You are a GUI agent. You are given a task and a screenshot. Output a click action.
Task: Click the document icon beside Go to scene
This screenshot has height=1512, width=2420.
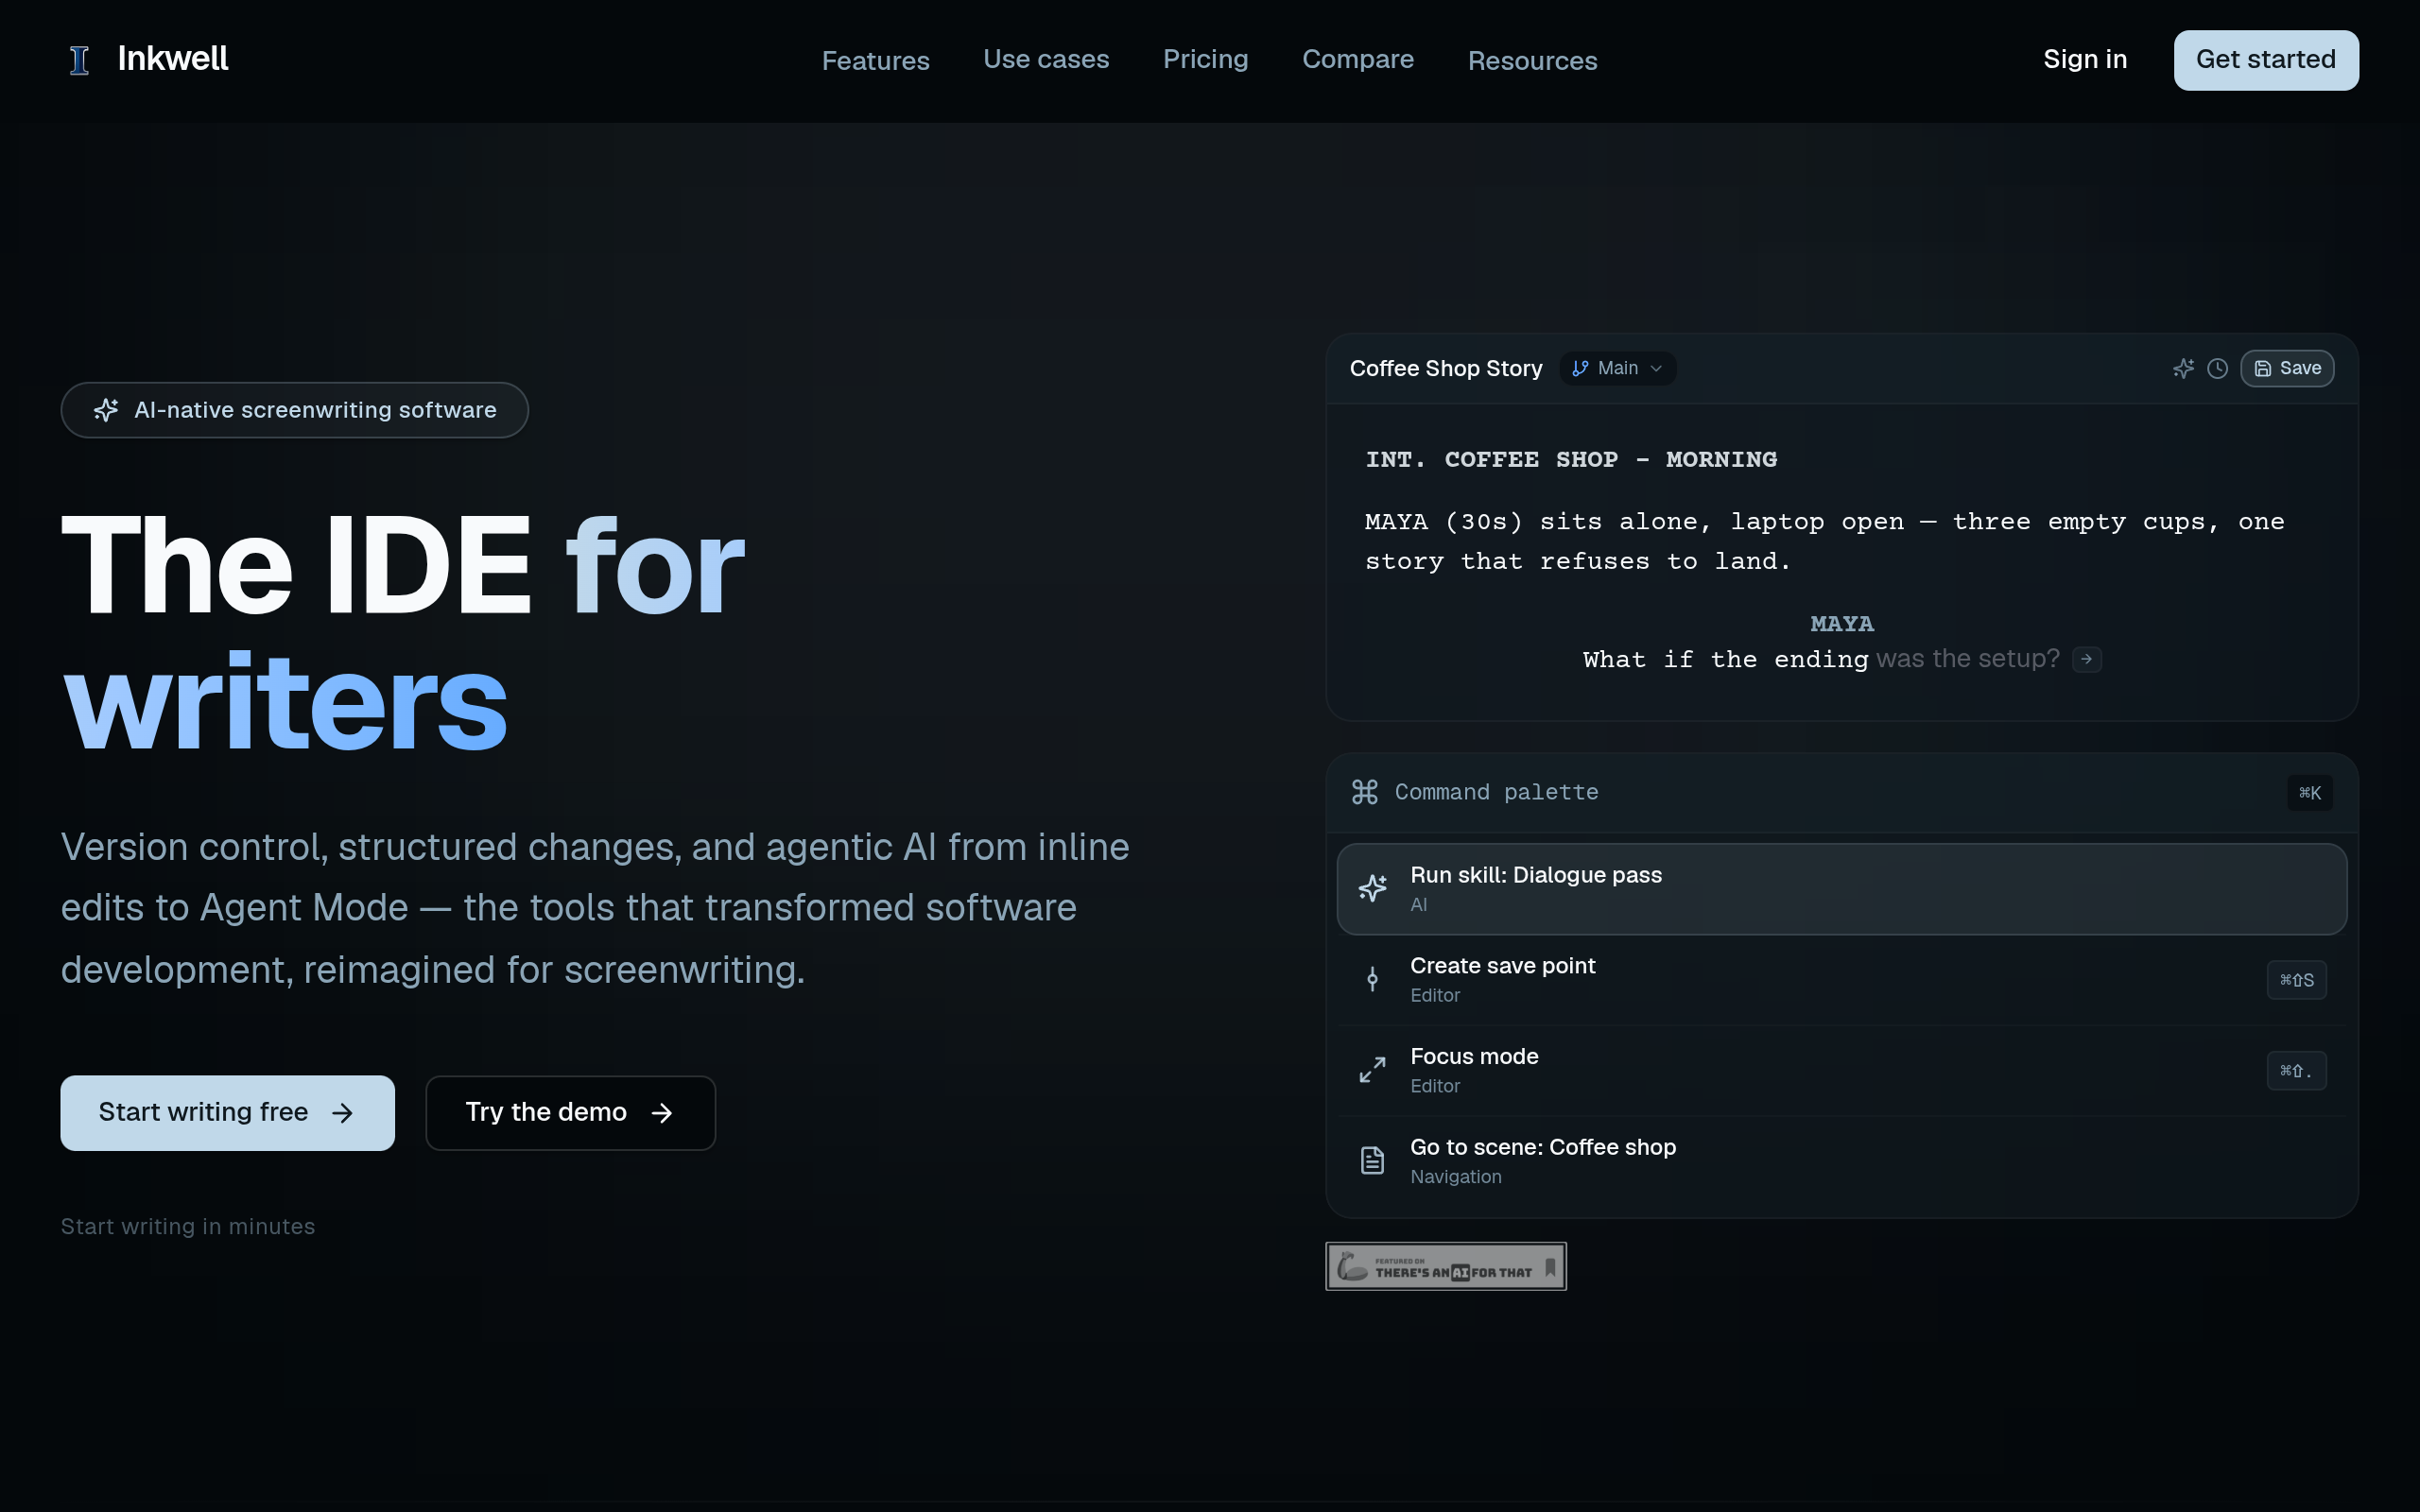point(1373,1160)
